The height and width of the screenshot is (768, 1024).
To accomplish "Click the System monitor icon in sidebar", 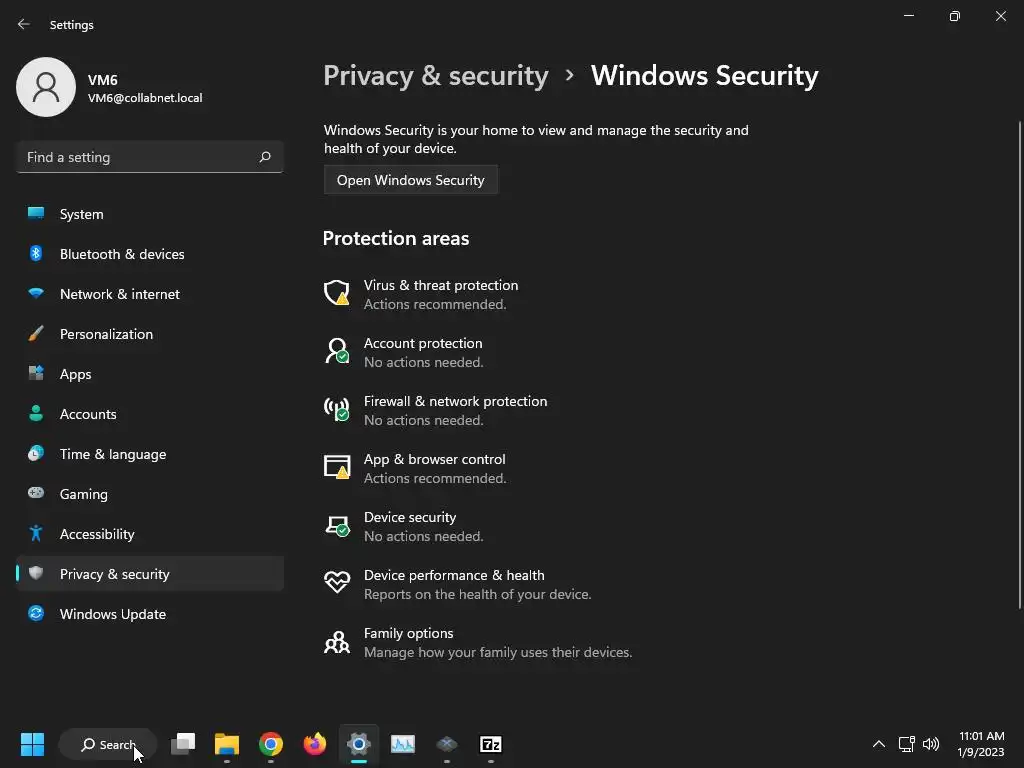I will pyautogui.click(x=36, y=214).
